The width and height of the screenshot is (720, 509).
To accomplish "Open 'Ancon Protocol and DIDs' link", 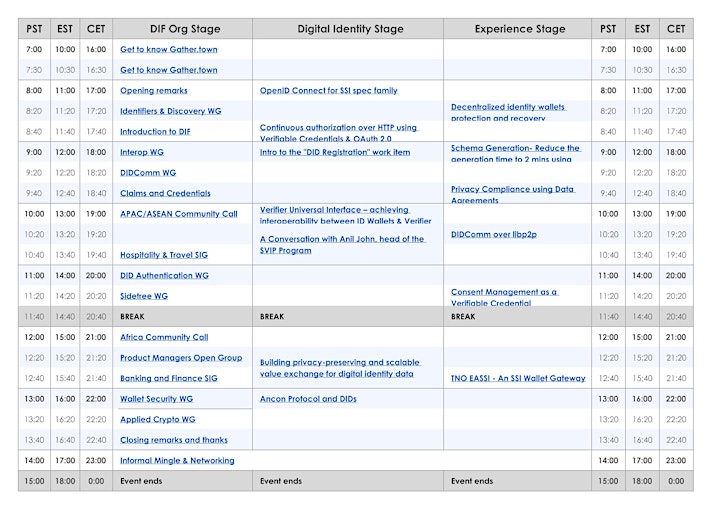I will click(308, 399).
